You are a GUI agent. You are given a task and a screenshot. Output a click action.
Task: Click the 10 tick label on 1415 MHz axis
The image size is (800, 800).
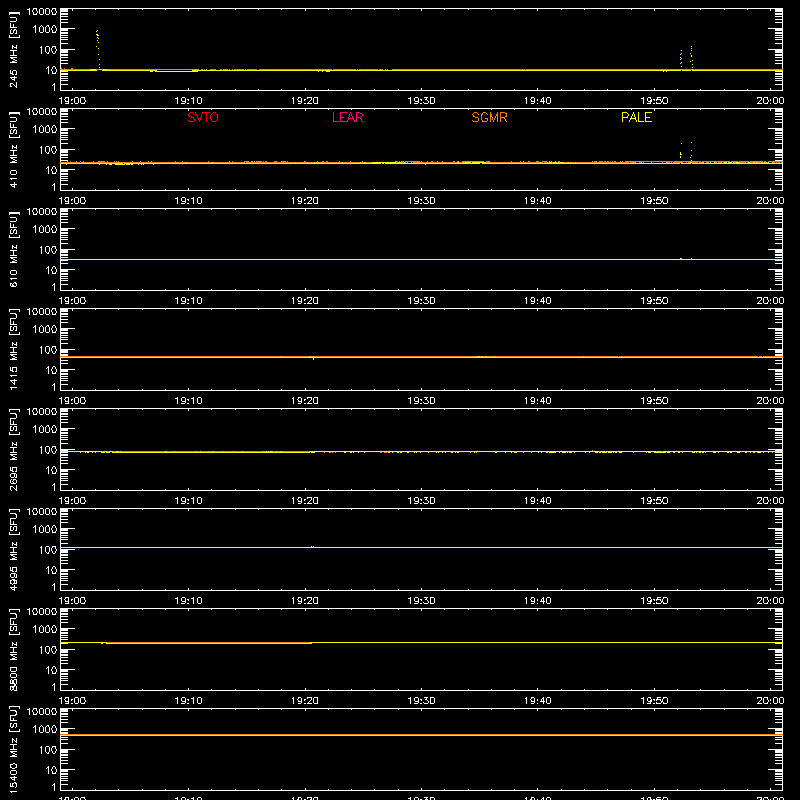(51, 370)
